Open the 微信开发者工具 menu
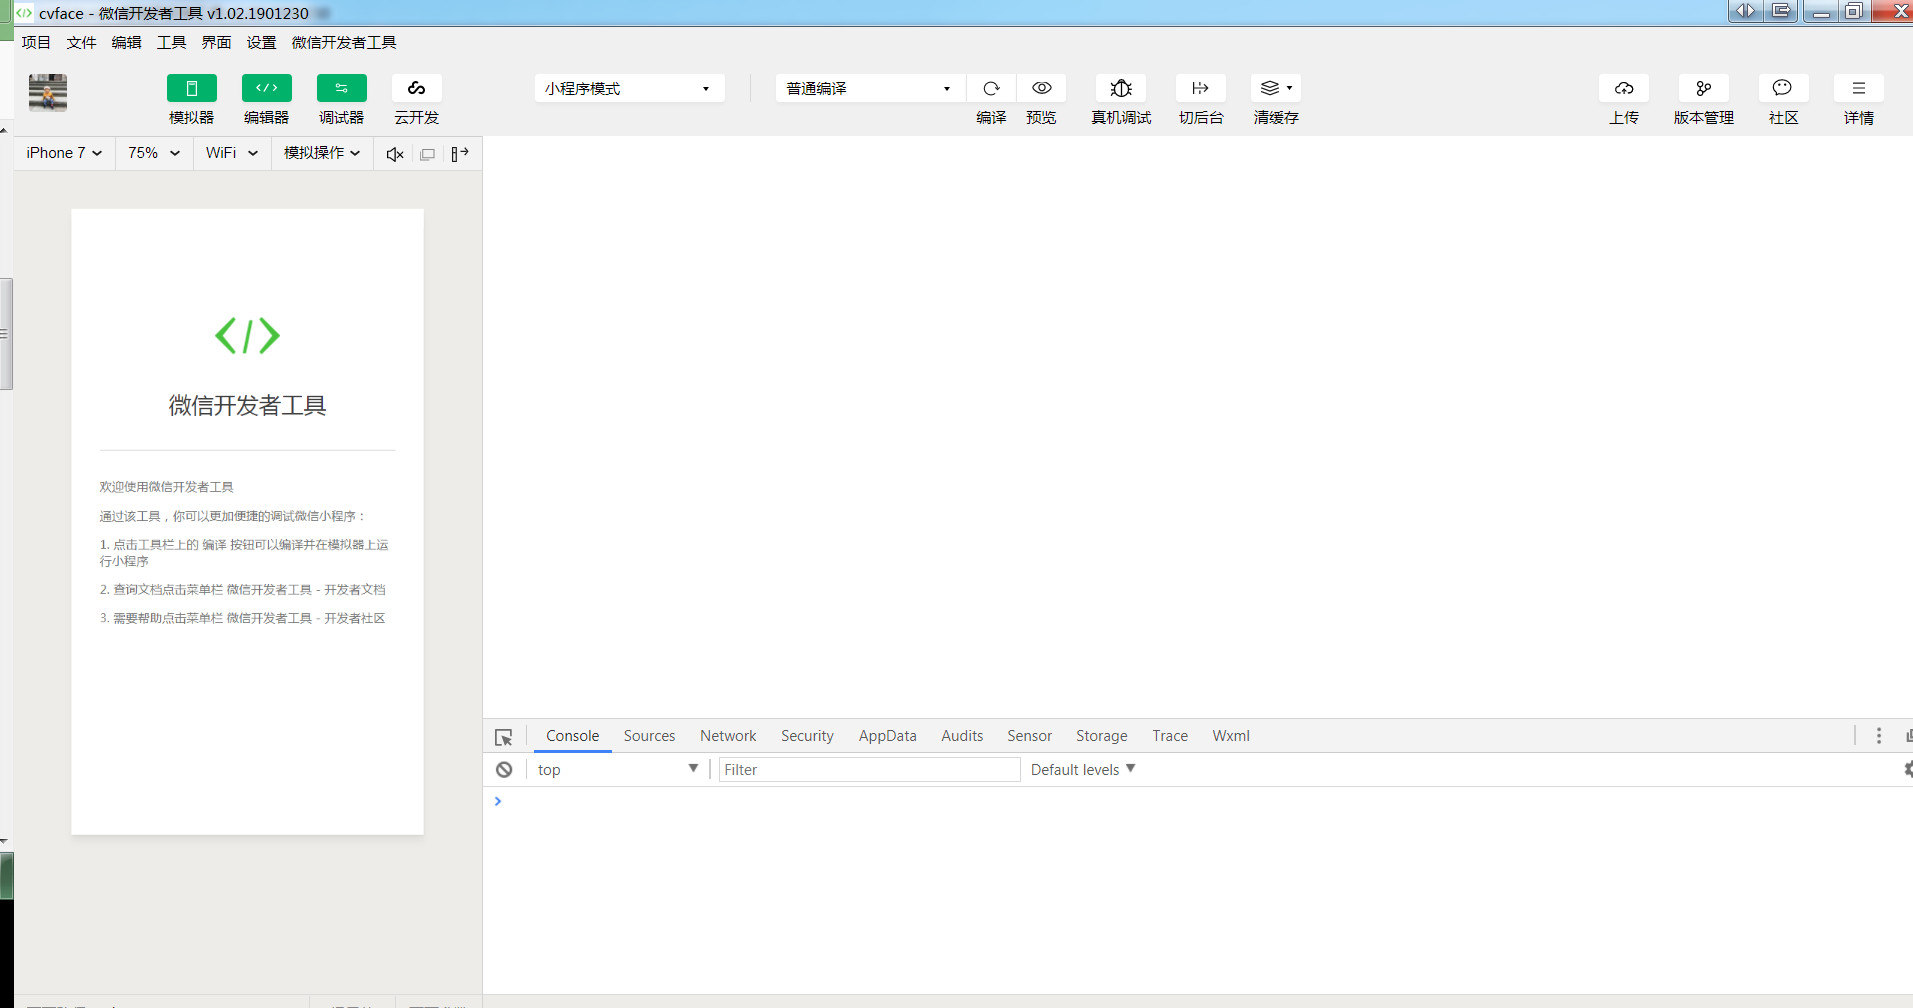1913x1008 pixels. (344, 42)
